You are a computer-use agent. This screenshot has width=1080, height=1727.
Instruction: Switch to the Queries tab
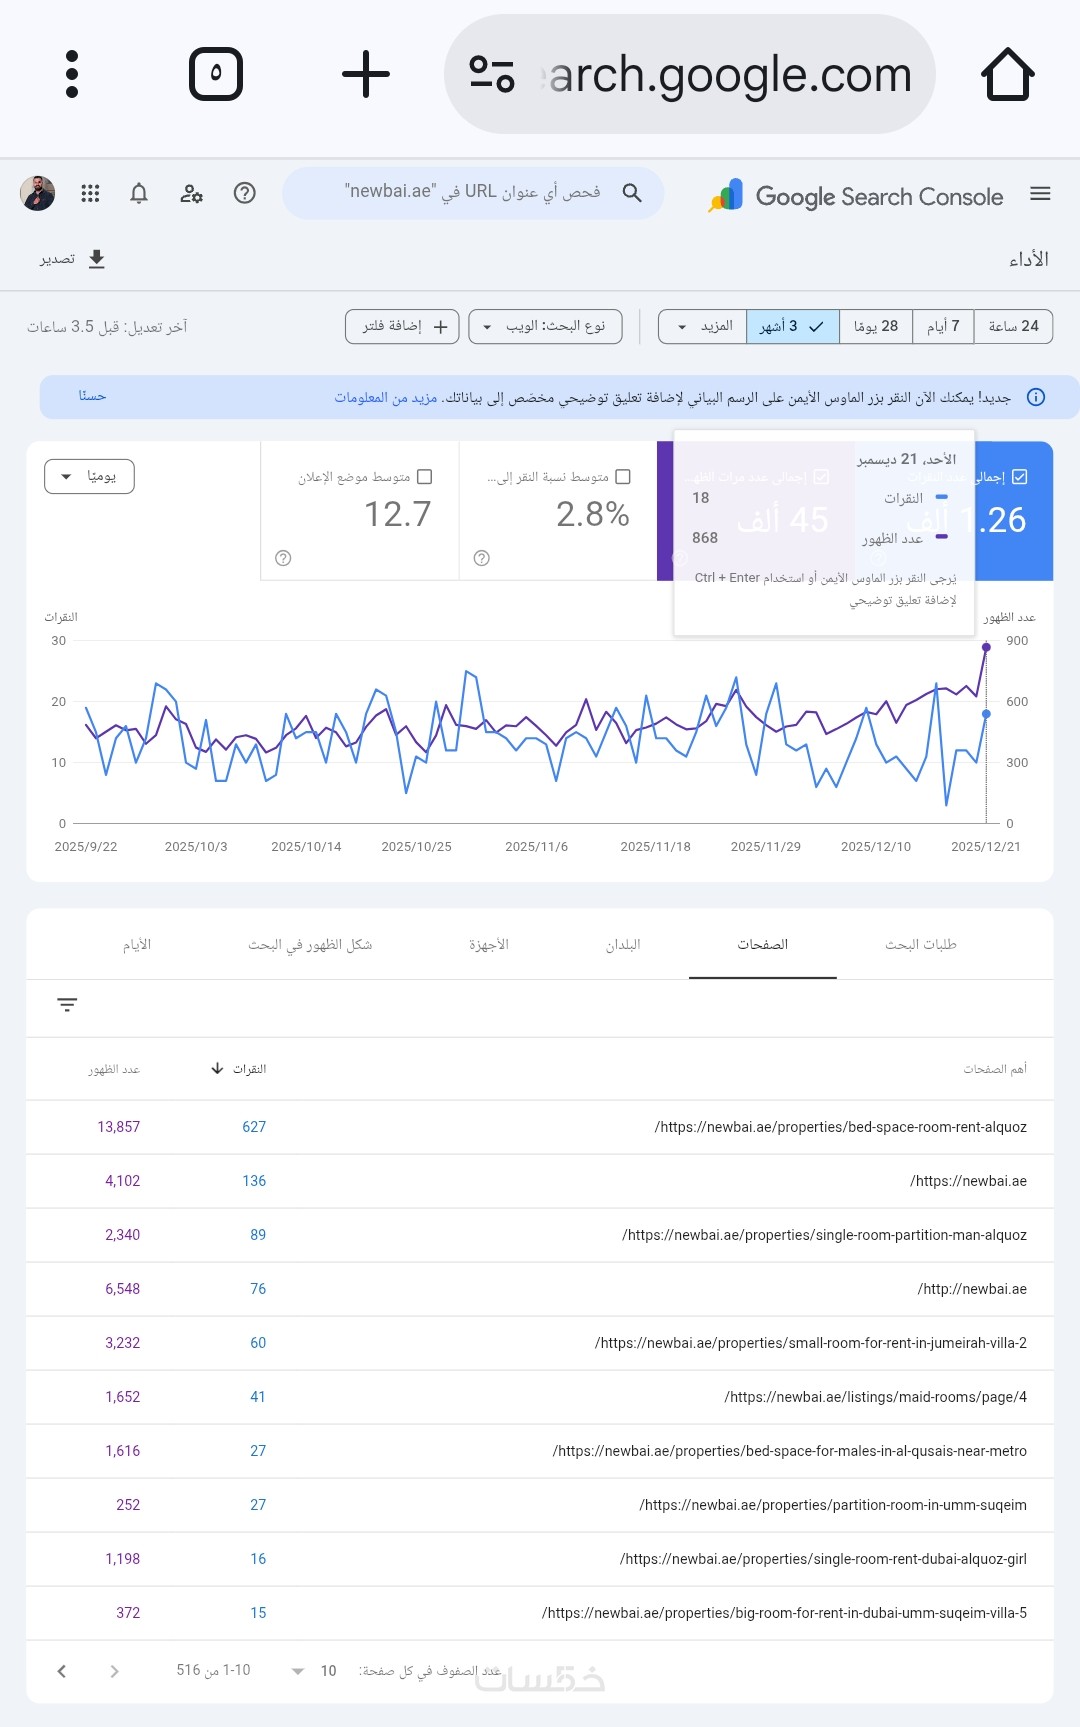pyautogui.click(x=920, y=945)
